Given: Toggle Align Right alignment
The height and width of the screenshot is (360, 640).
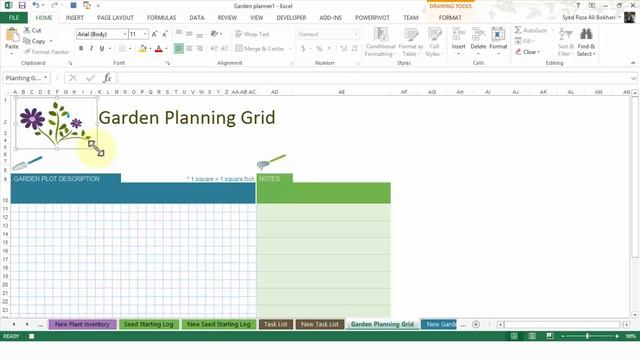Looking at the screenshot, I should pyautogui.click(x=200, y=49).
